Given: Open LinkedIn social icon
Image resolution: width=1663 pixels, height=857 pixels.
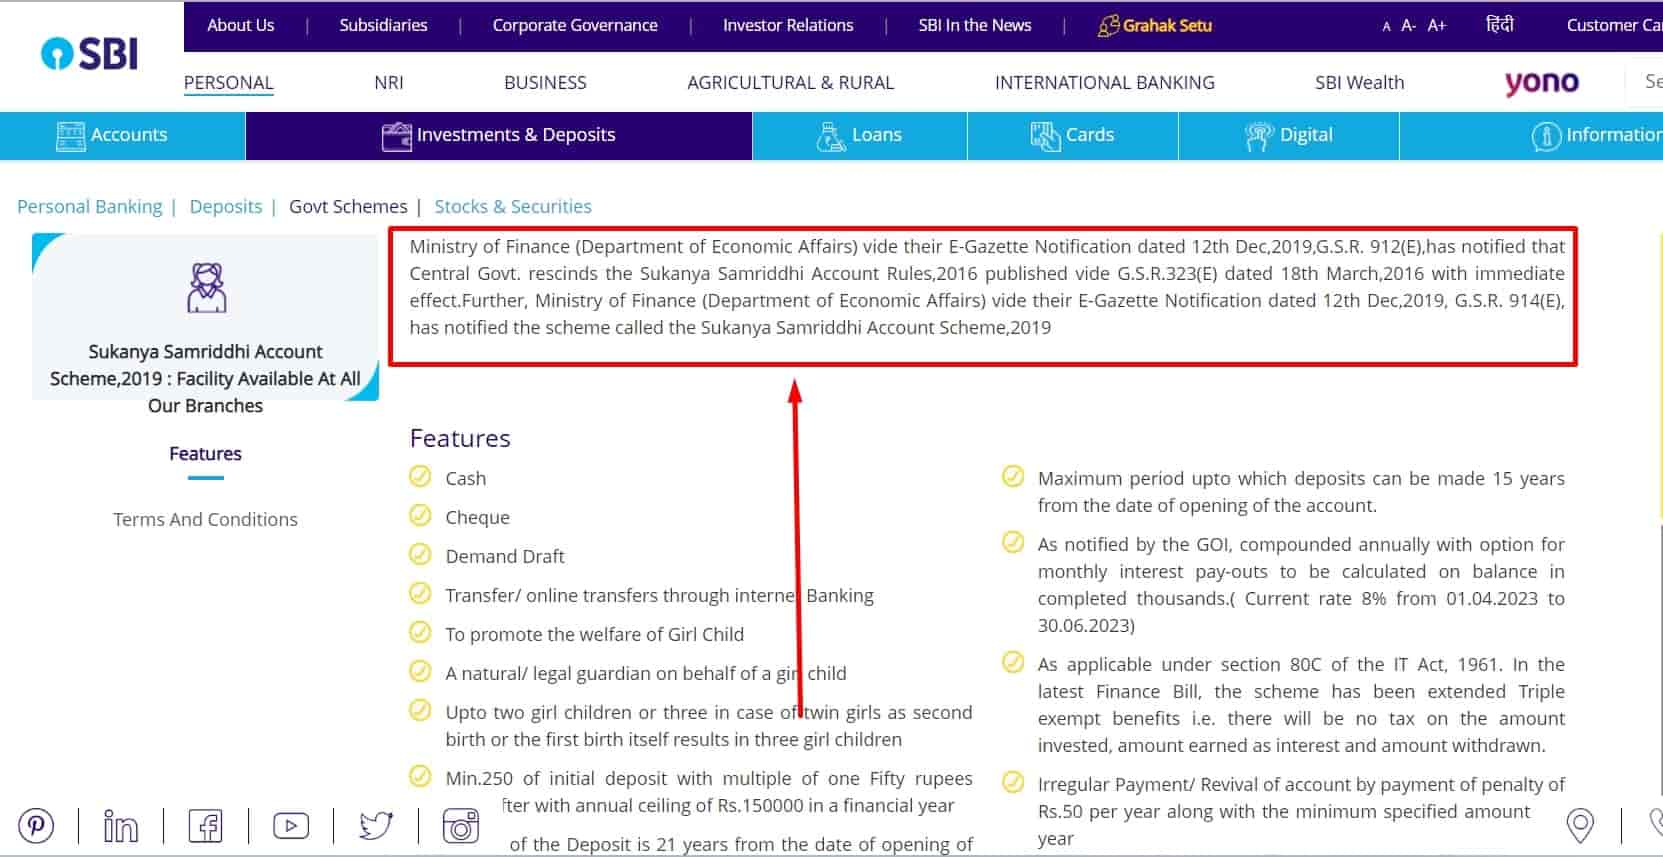Looking at the screenshot, I should pyautogui.click(x=121, y=826).
